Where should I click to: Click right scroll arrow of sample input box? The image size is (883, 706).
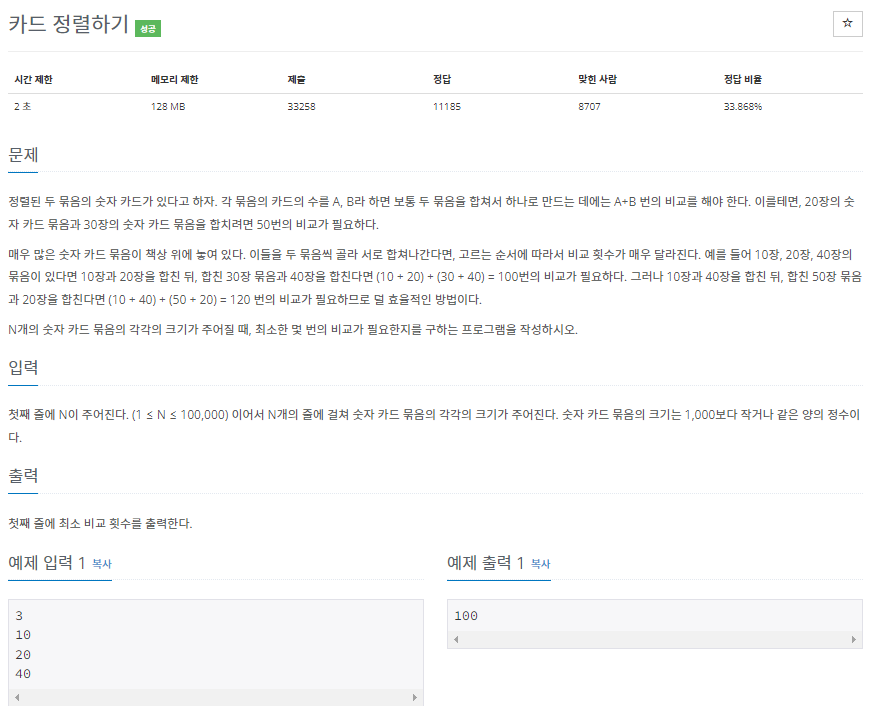[x=415, y=697]
